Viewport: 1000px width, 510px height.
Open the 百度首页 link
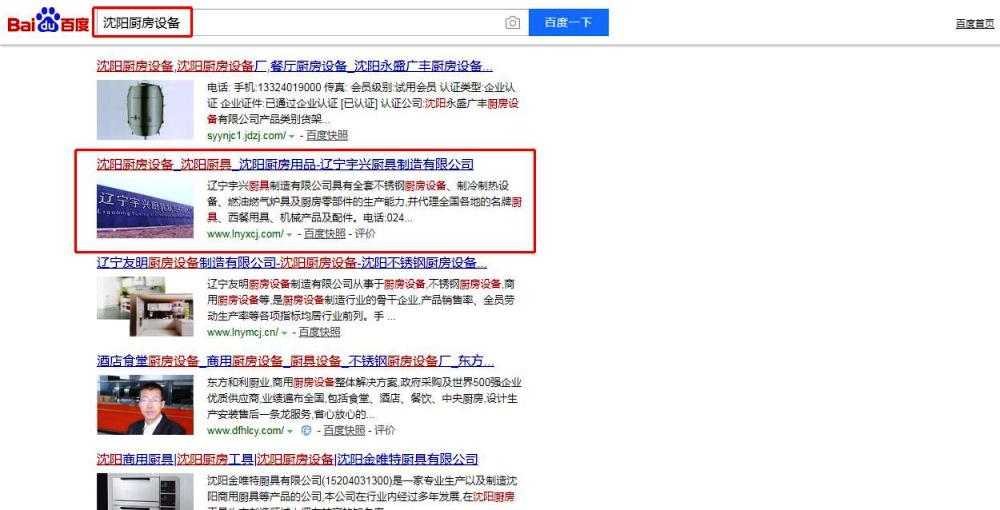click(974, 24)
